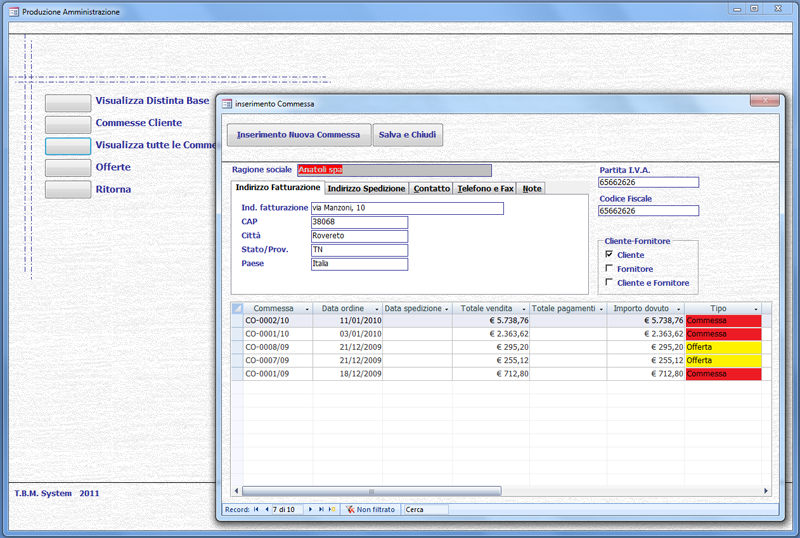Screen dimensions: 800x538
Task: Click the record number box 7 di 10
Action: tap(287, 509)
